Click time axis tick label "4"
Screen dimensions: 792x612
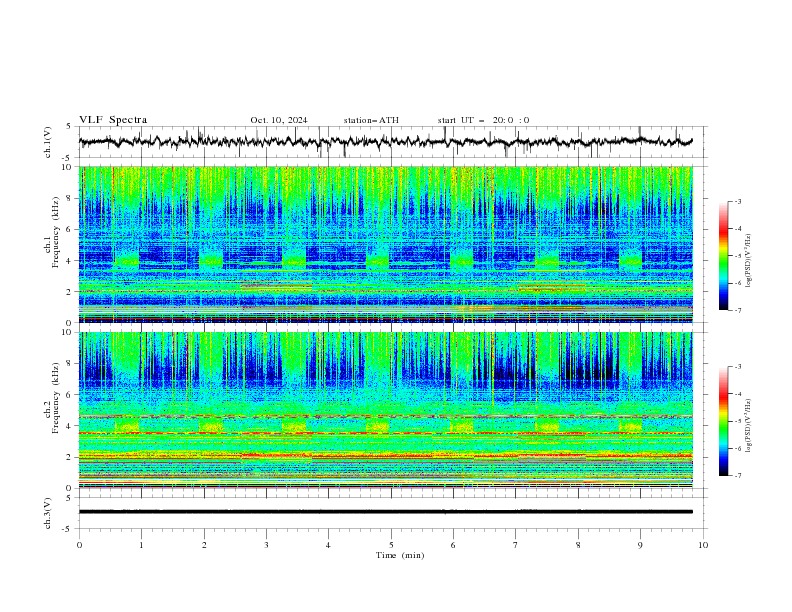[328, 545]
